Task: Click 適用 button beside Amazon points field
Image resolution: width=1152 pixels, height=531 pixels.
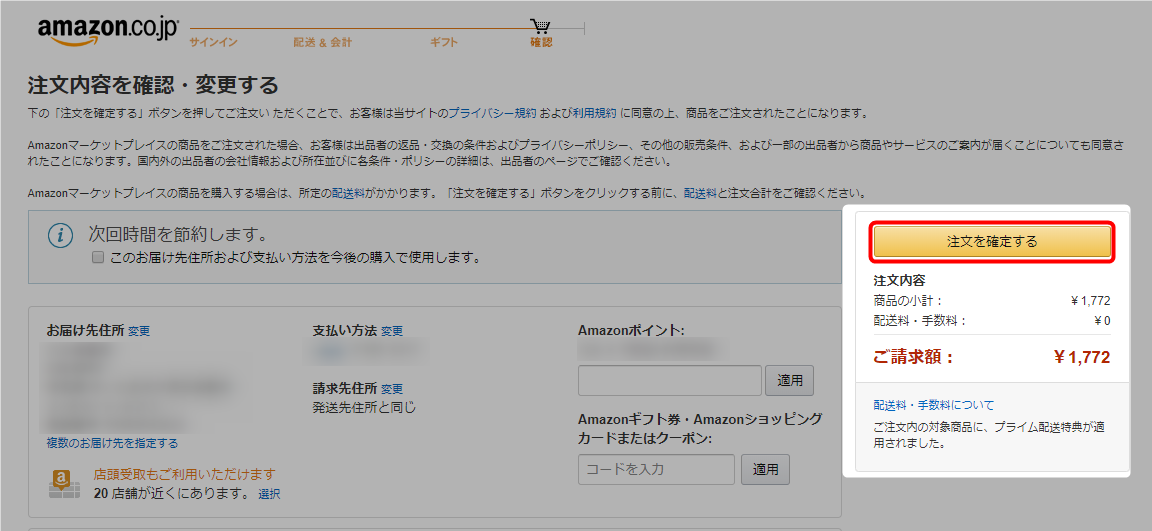Action: coord(790,380)
